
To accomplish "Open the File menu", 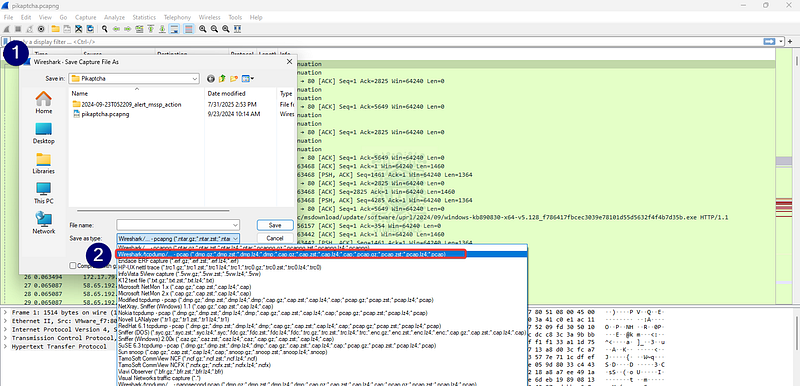I will 8,17.
